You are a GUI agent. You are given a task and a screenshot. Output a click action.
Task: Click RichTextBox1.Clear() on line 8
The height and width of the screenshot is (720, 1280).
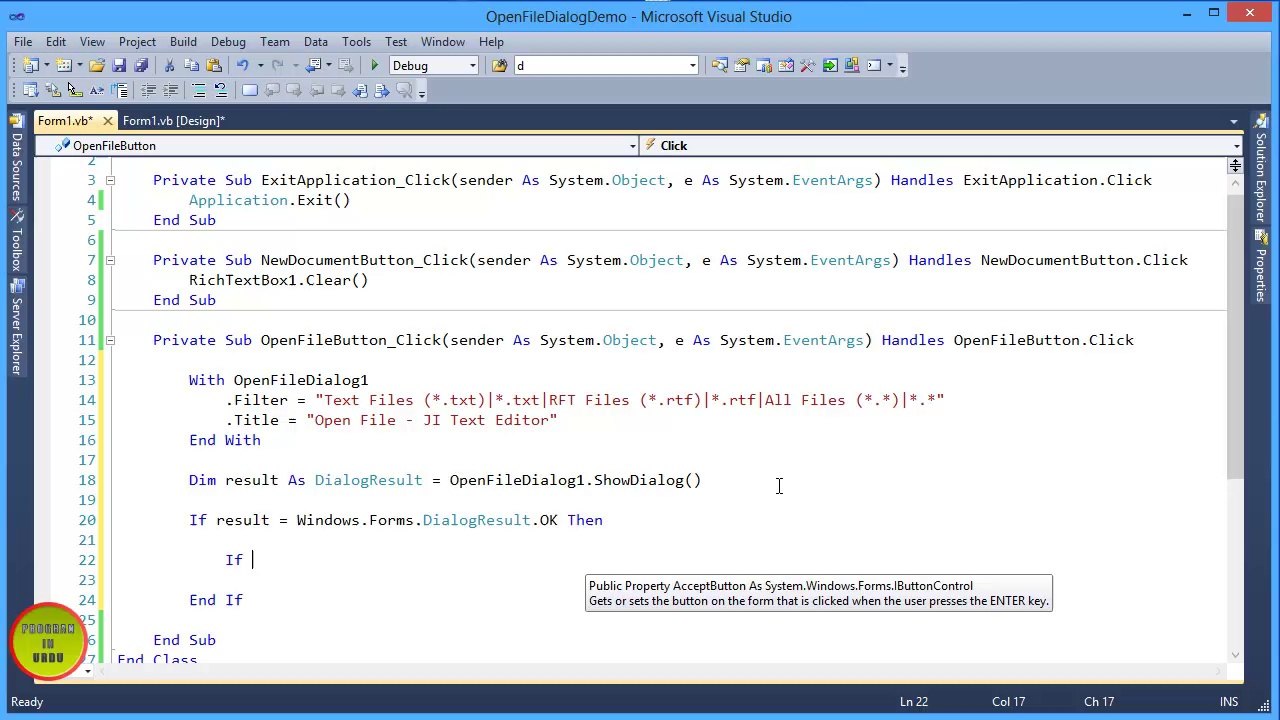(x=279, y=280)
